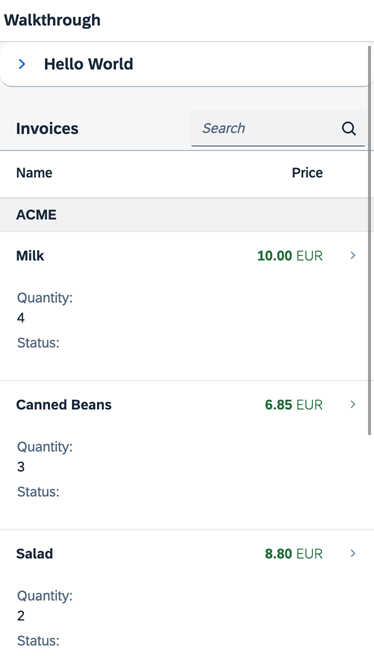Click the vertical page scrollbar
Image resolution: width=374 pixels, height=663 pixels.
371,240
